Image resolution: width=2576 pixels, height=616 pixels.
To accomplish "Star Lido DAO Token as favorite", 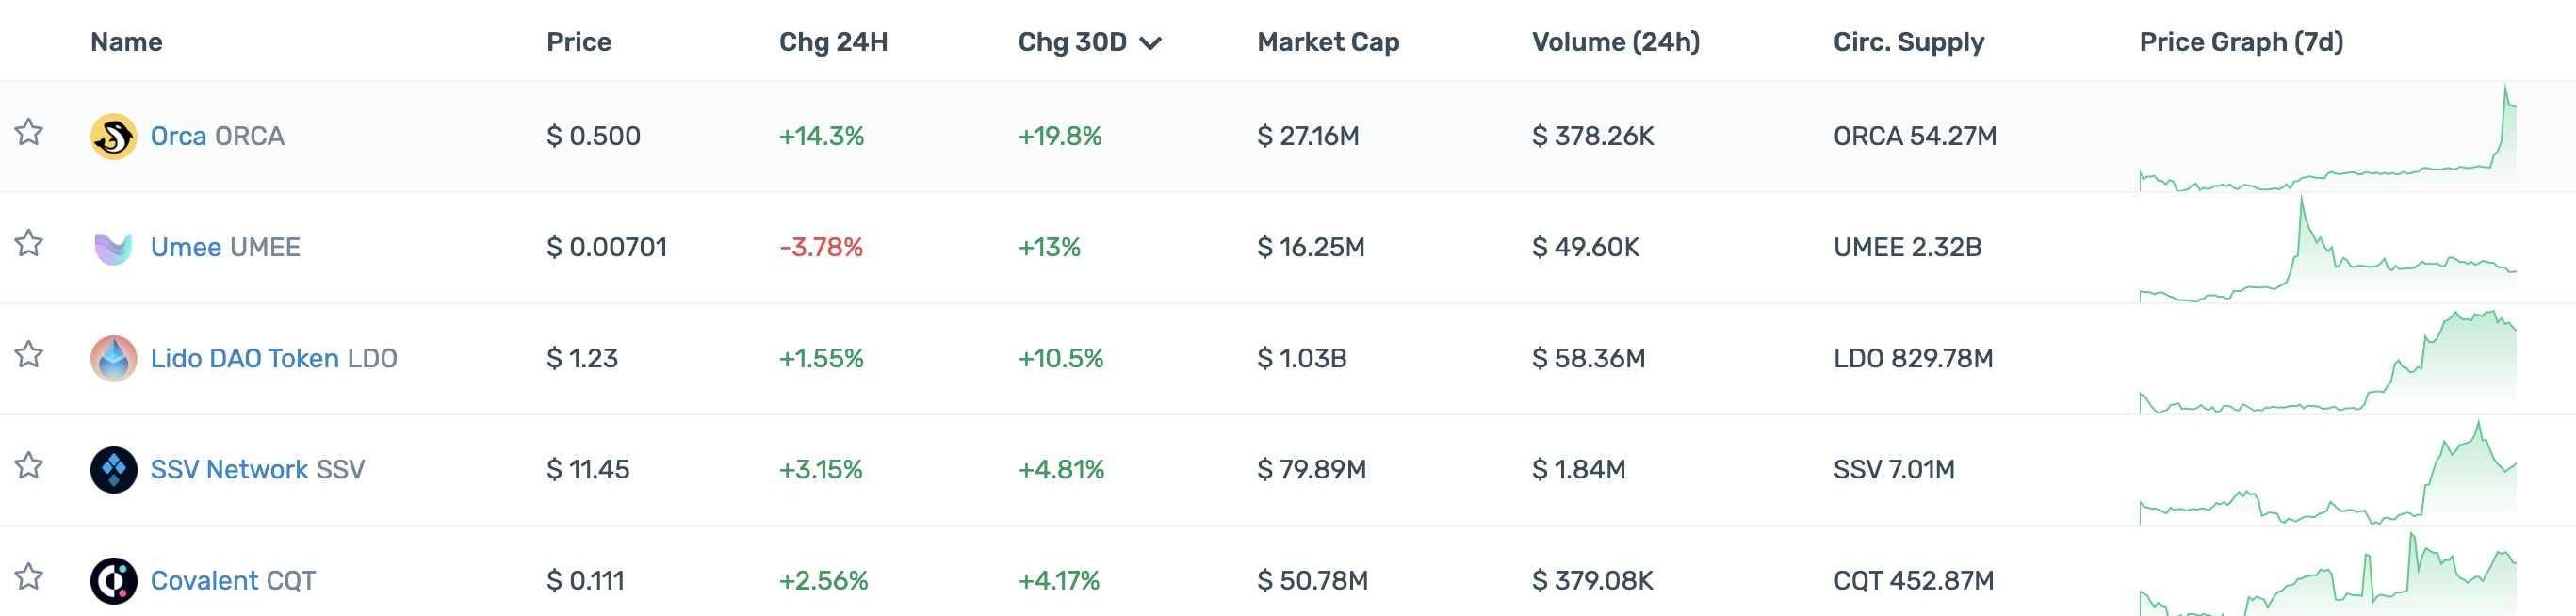I will pyautogui.click(x=29, y=354).
